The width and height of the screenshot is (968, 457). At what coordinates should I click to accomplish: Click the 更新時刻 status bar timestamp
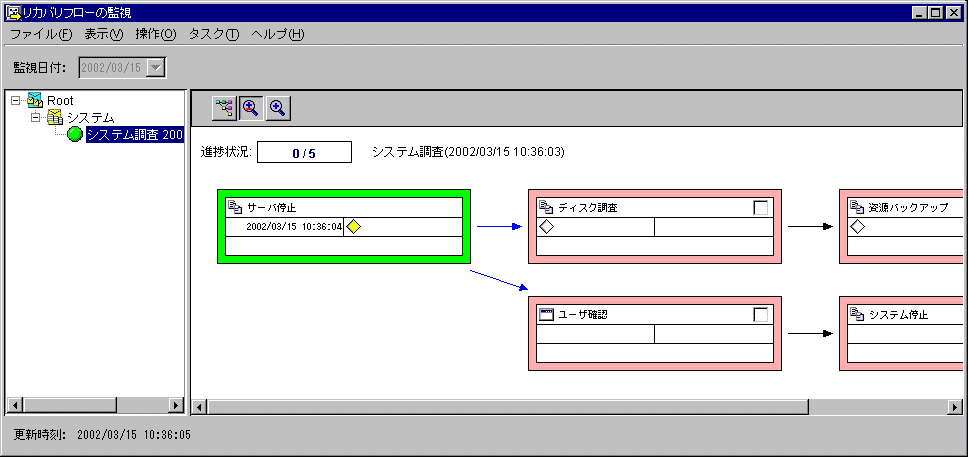pos(134,435)
